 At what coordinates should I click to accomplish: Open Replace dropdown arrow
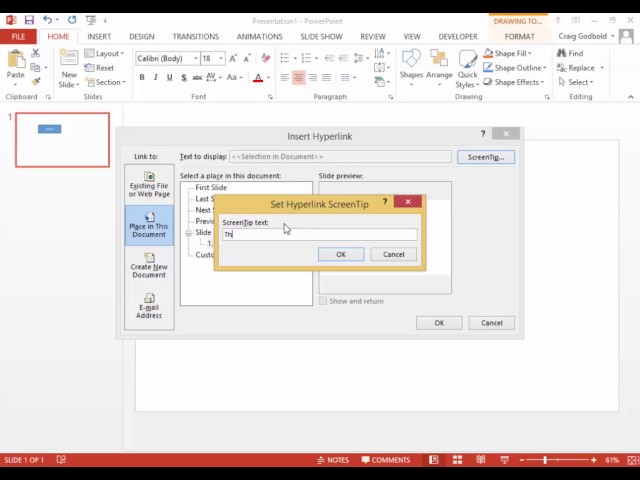click(602, 68)
